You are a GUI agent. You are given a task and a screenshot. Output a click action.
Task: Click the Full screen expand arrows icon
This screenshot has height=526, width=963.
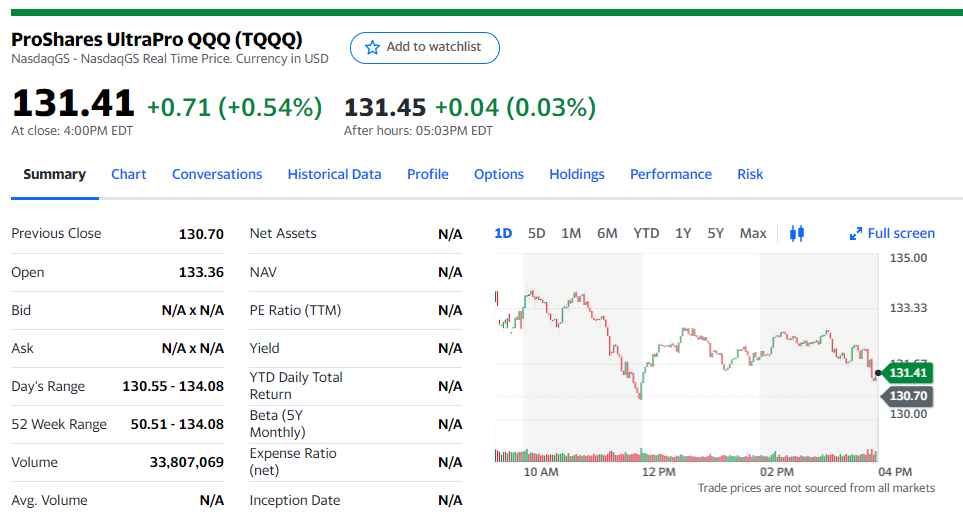click(856, 234)
